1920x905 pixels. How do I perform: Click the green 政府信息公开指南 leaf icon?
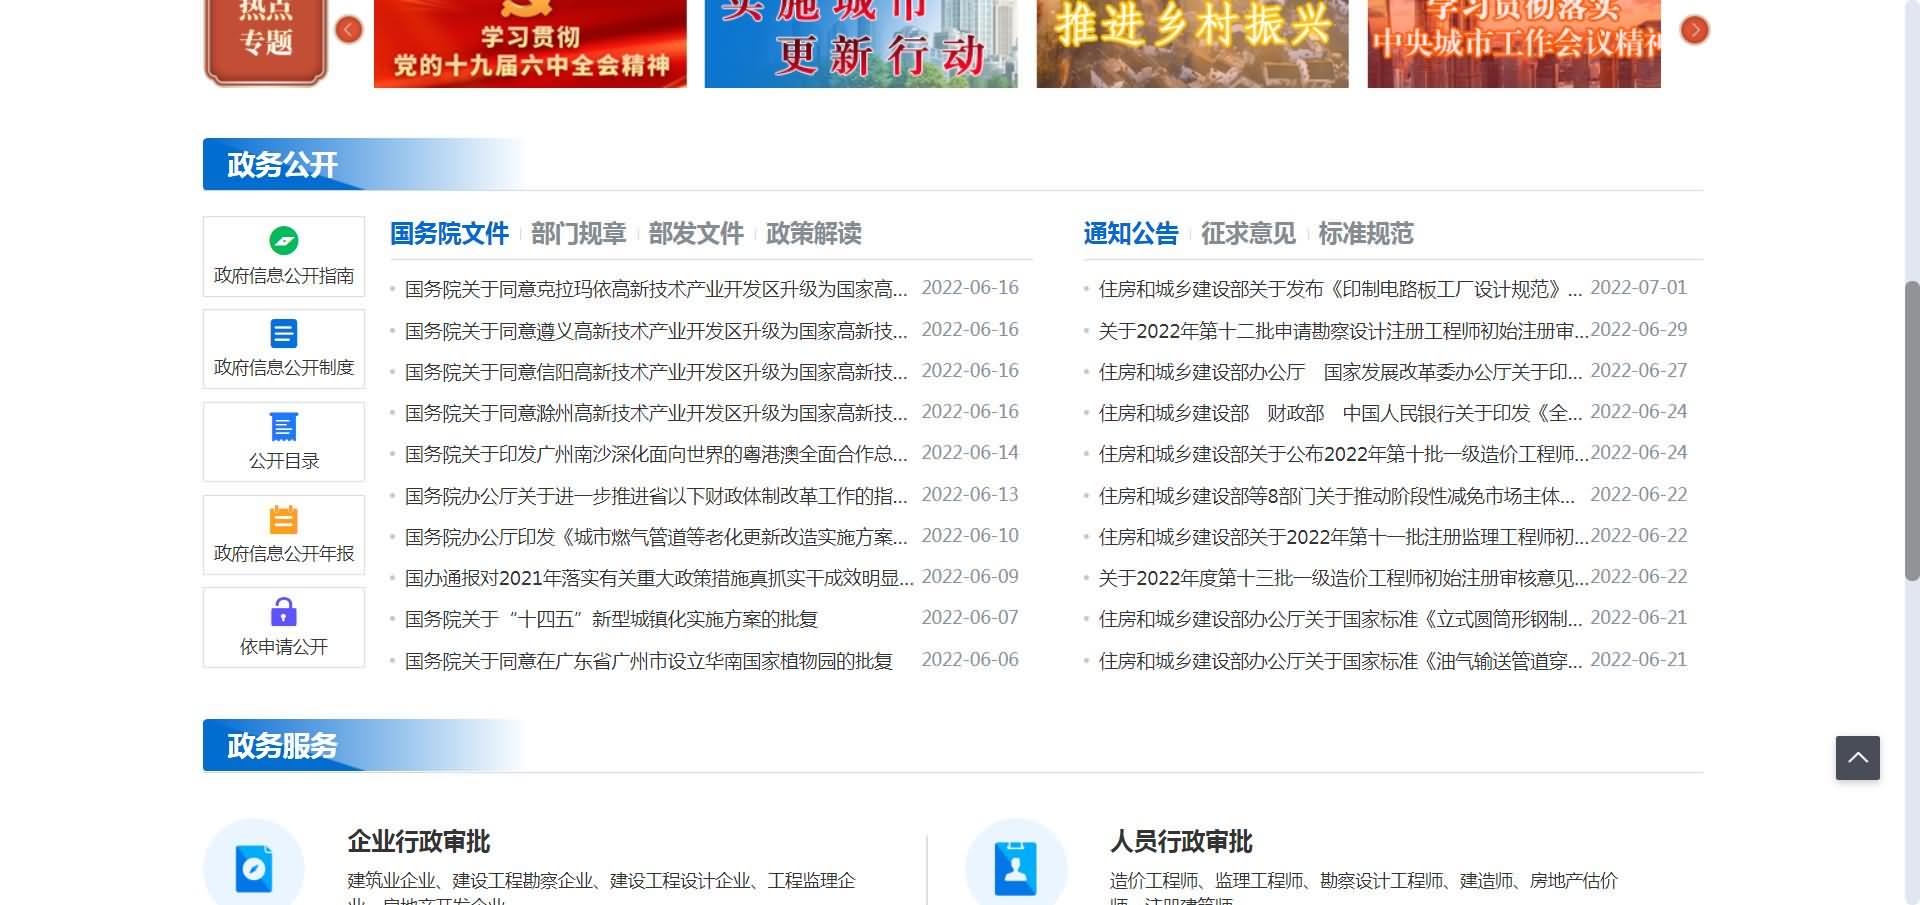284,240
